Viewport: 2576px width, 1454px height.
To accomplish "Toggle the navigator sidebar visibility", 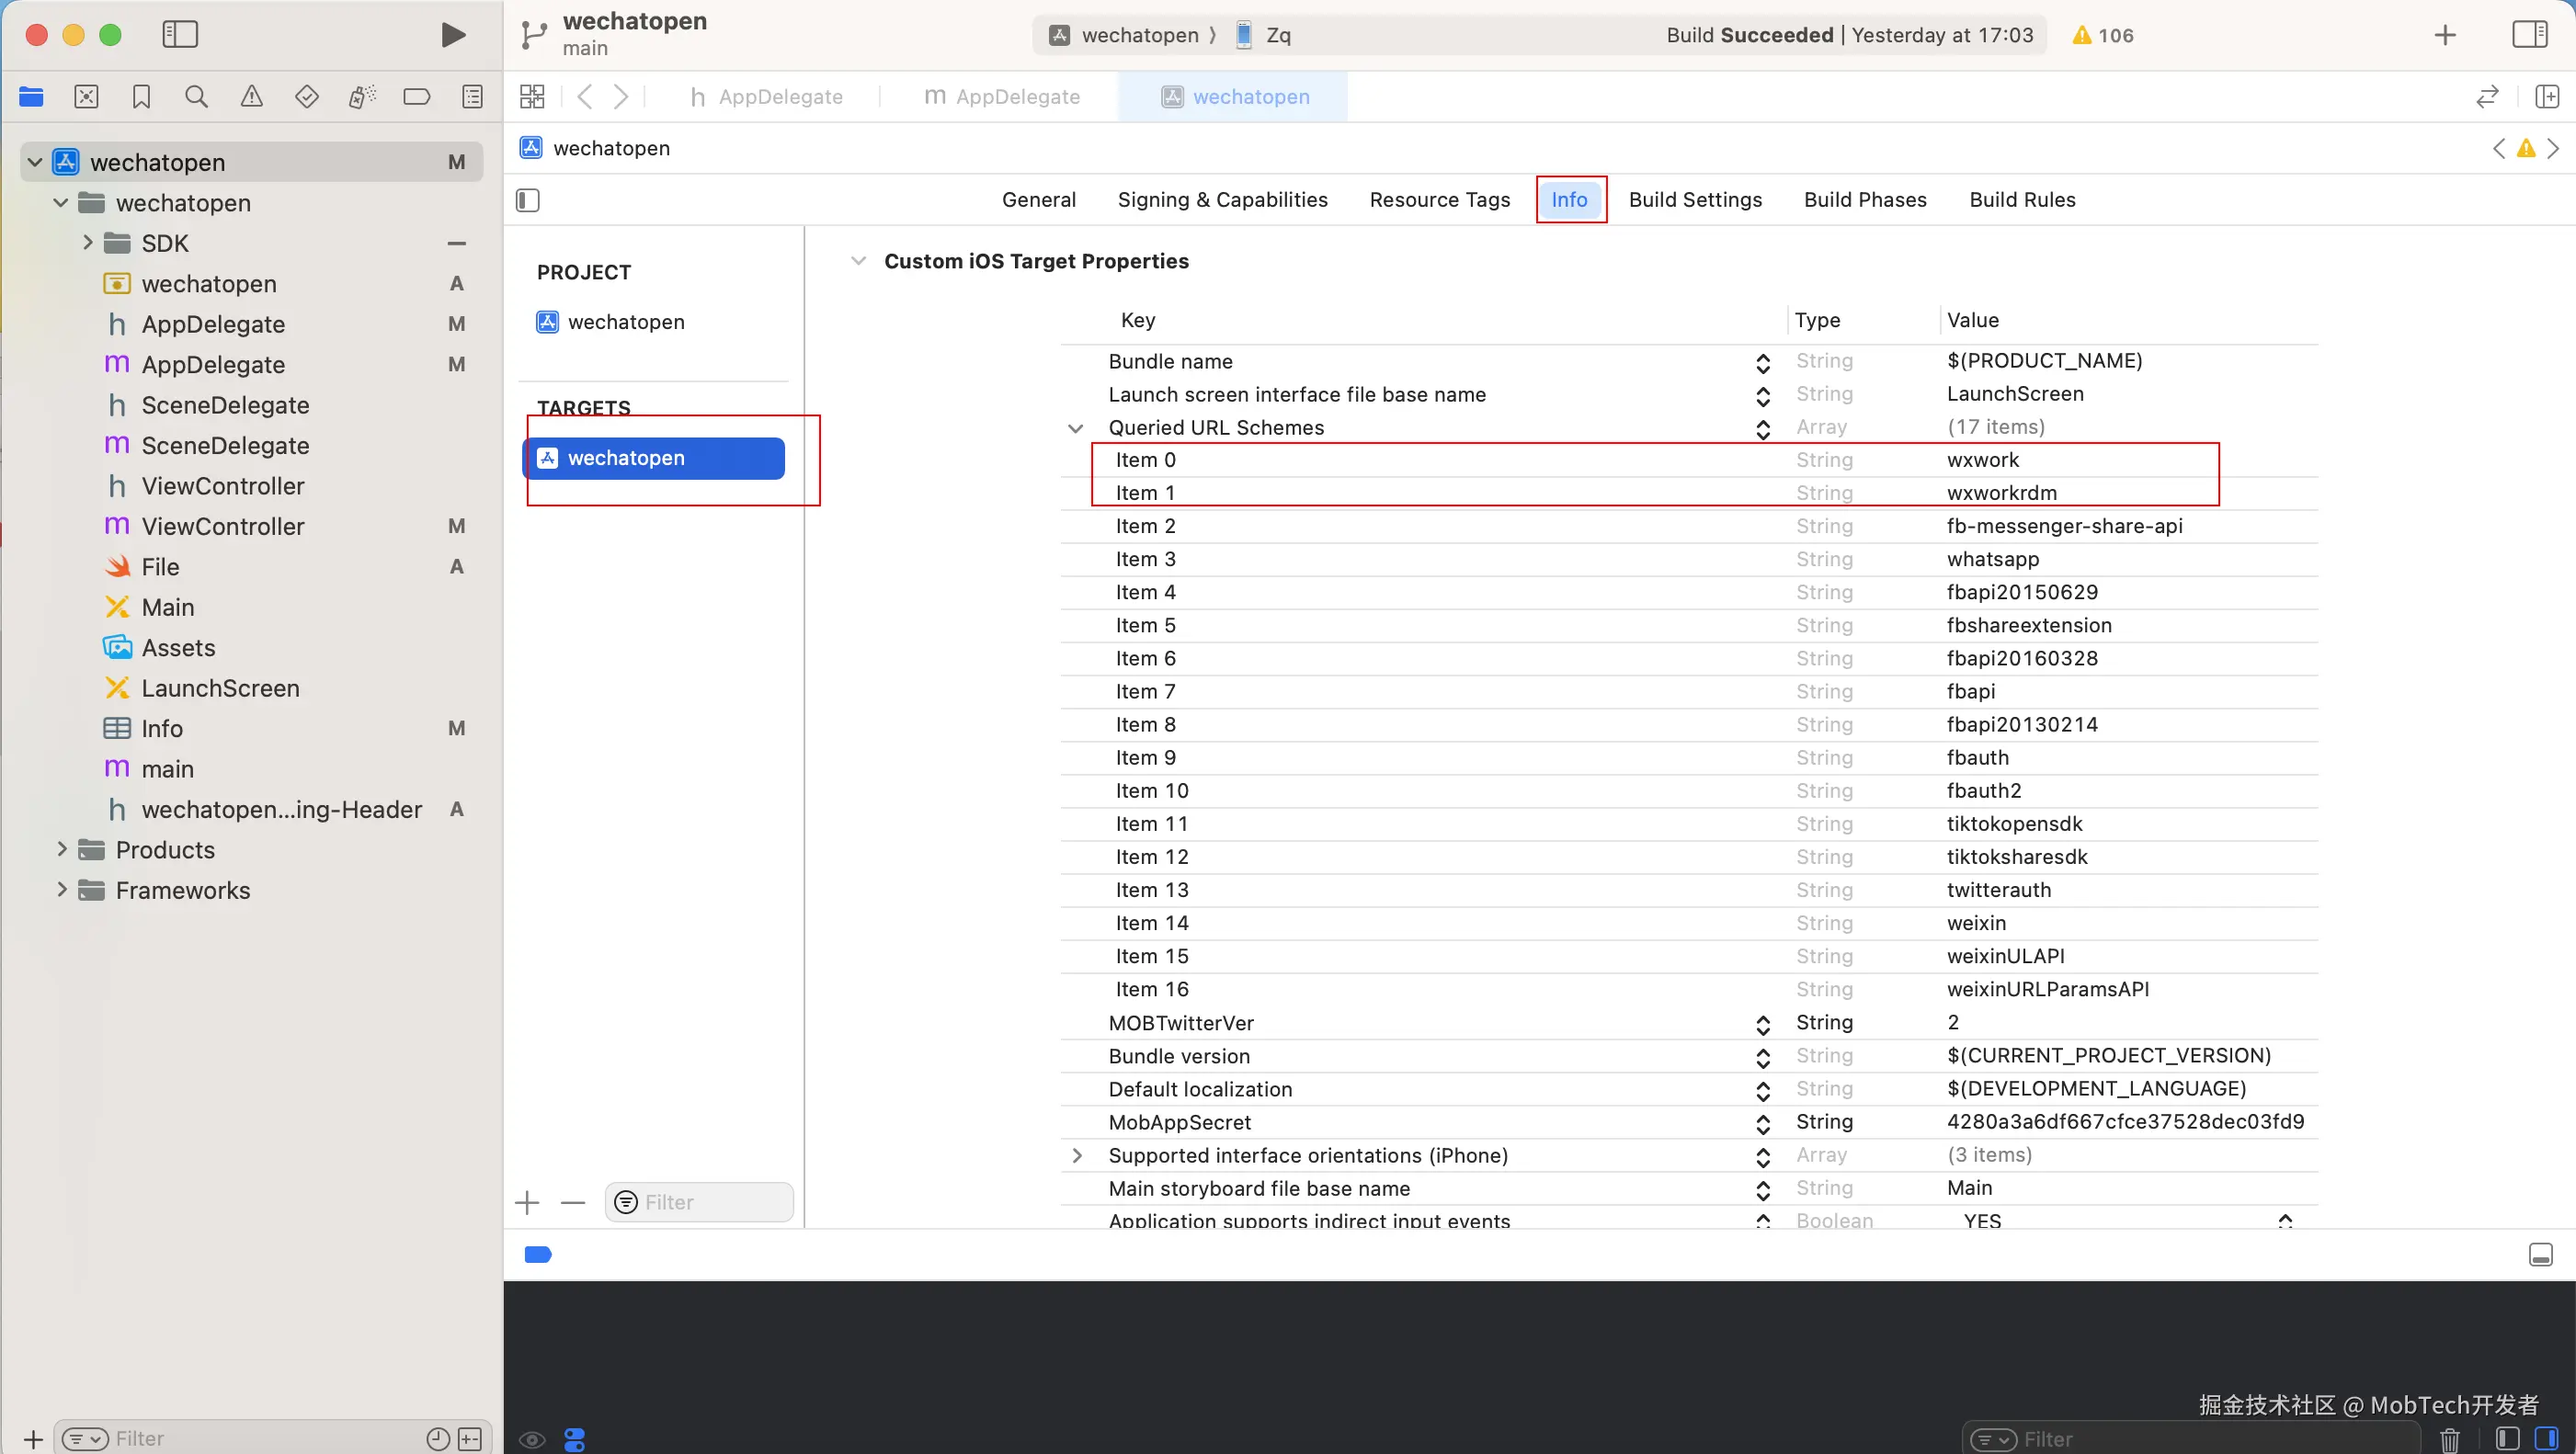I will pos(180,35).
